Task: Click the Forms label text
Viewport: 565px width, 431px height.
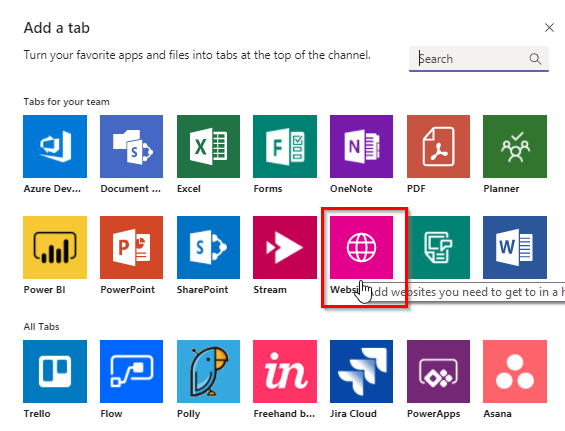Action: [x=268, y=189]
